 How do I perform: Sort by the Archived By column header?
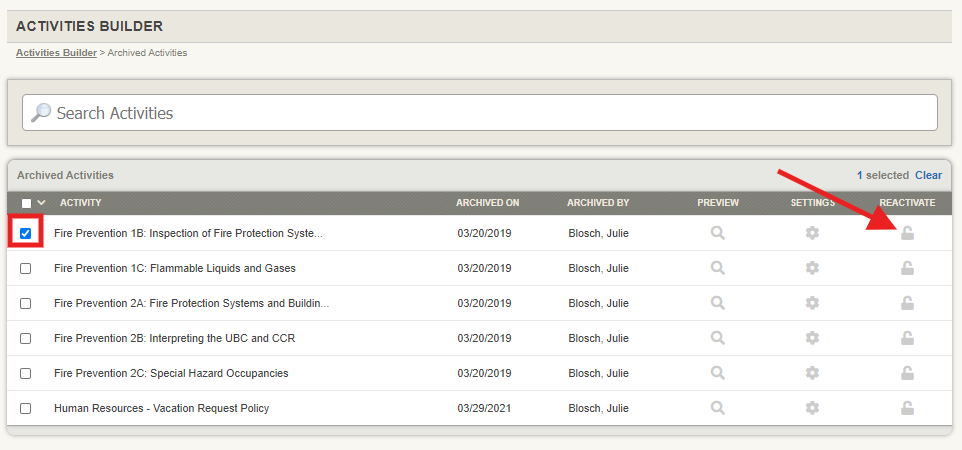597,203
